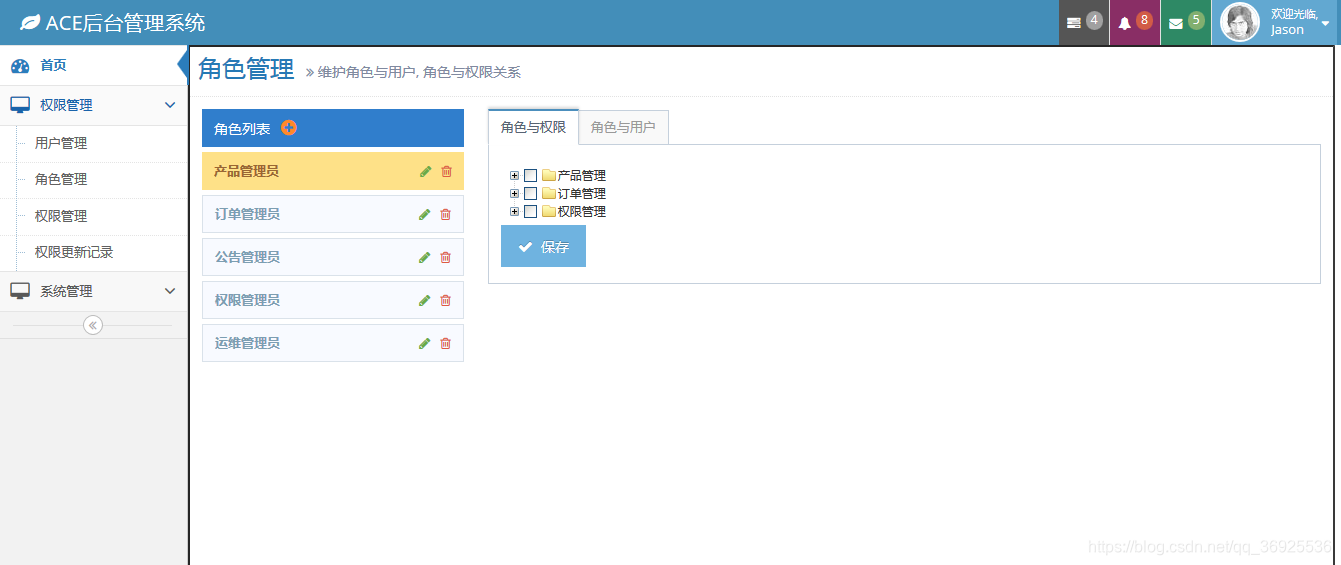
Task: Edit the 产品管理员 role with pencil icon
Action: (x=425, y=171)
